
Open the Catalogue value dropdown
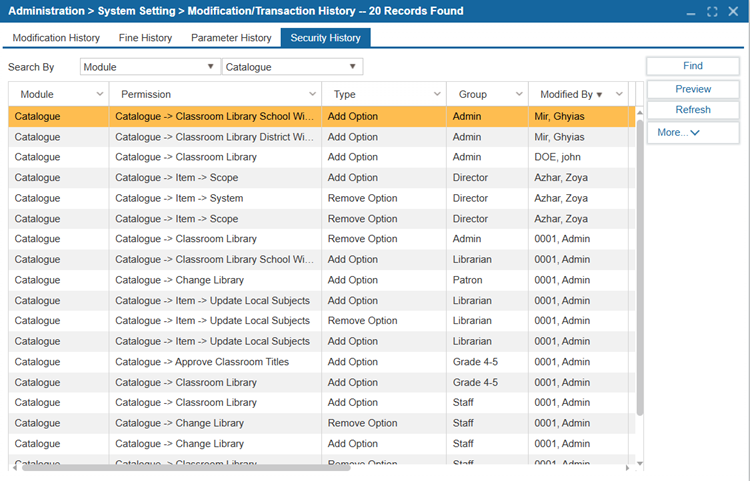tap(292, 67)
